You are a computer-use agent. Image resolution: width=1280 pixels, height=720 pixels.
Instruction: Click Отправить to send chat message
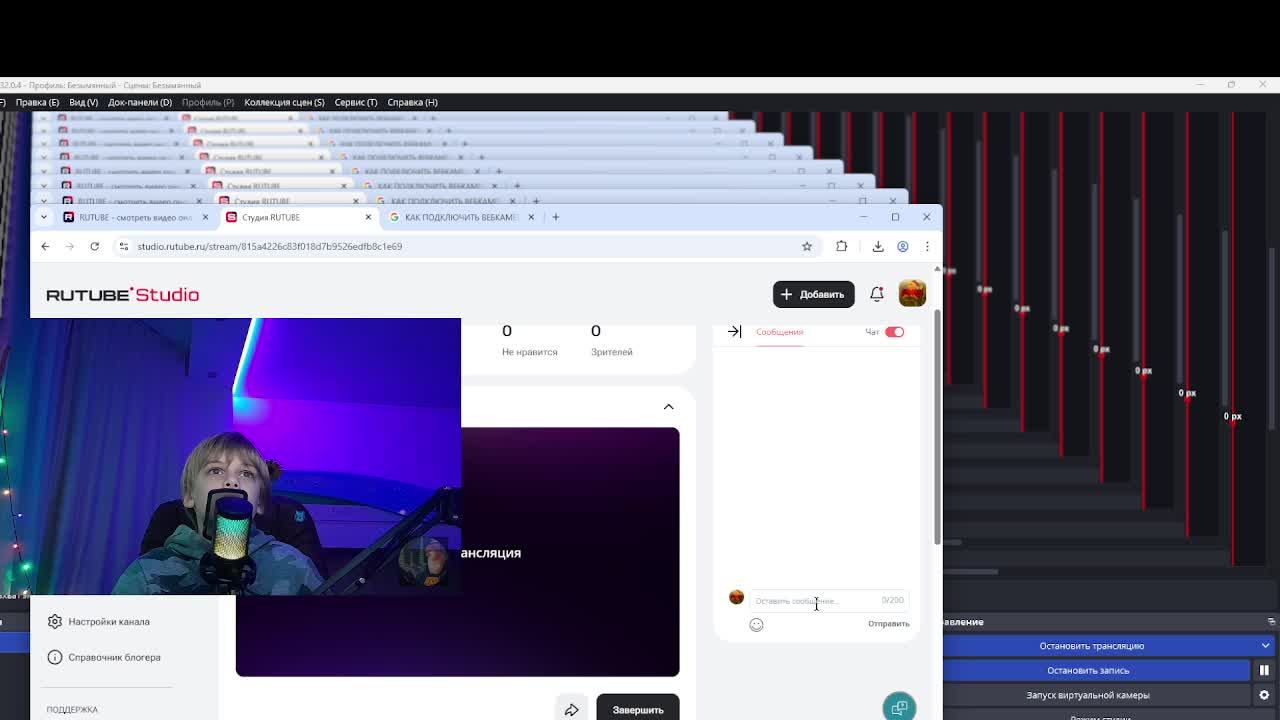click(888, 624)
